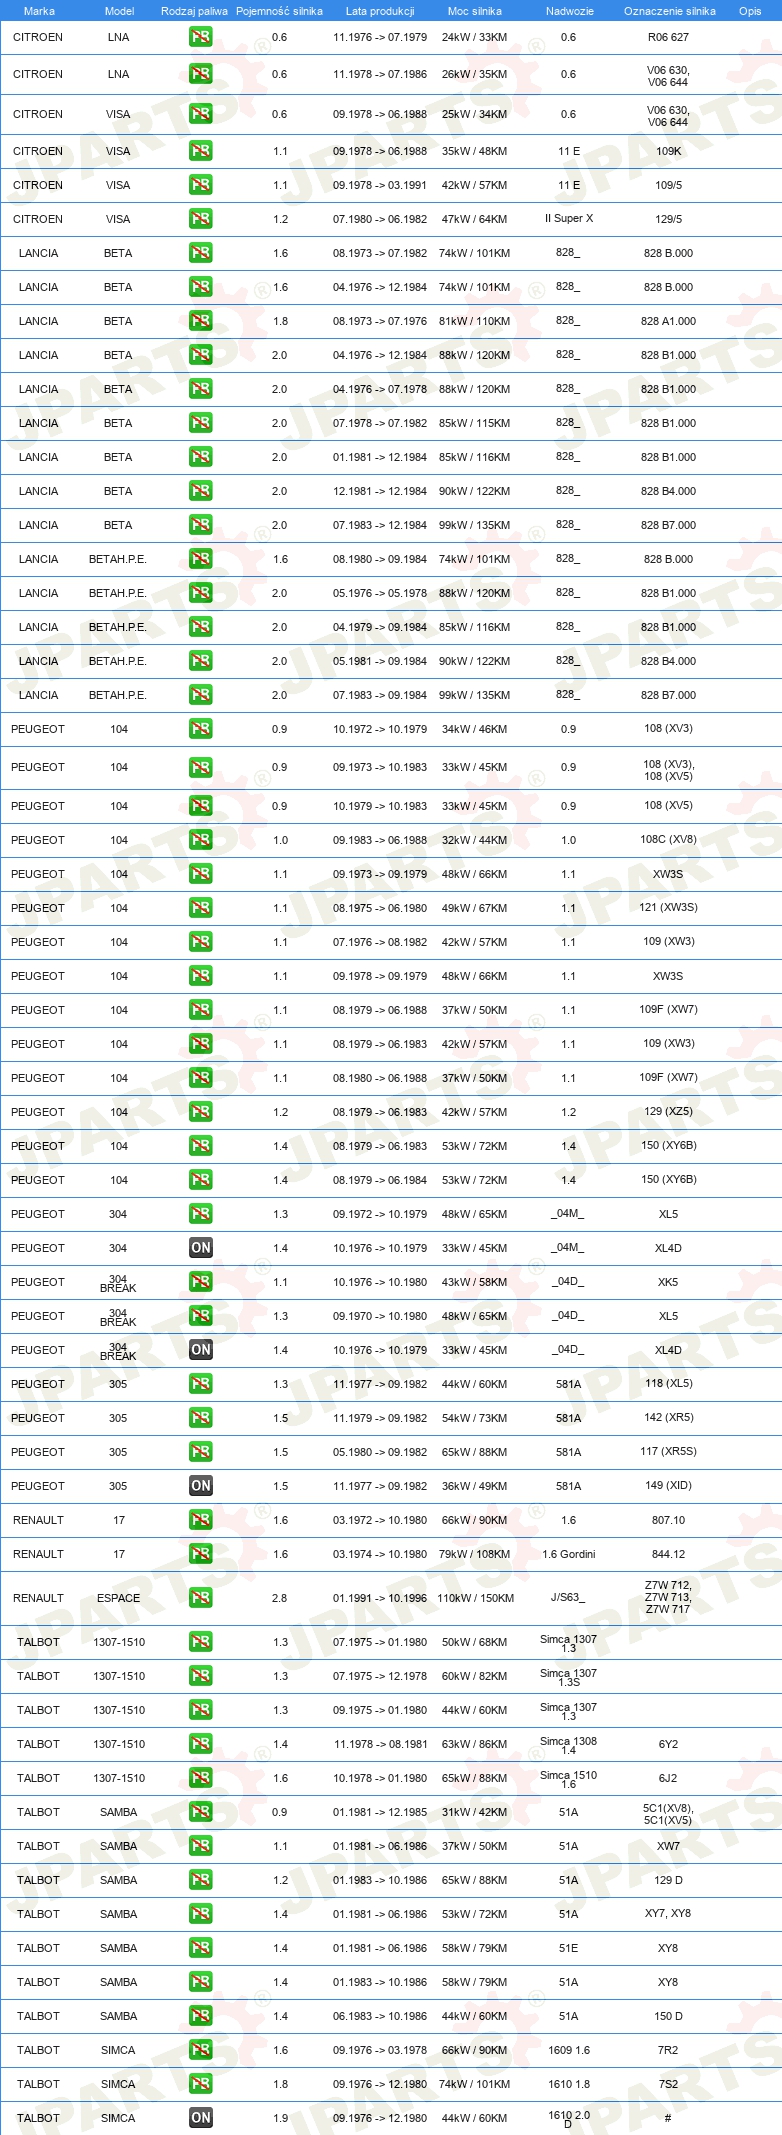
Task: Select engine code R06 627
Action: point(668,37)
